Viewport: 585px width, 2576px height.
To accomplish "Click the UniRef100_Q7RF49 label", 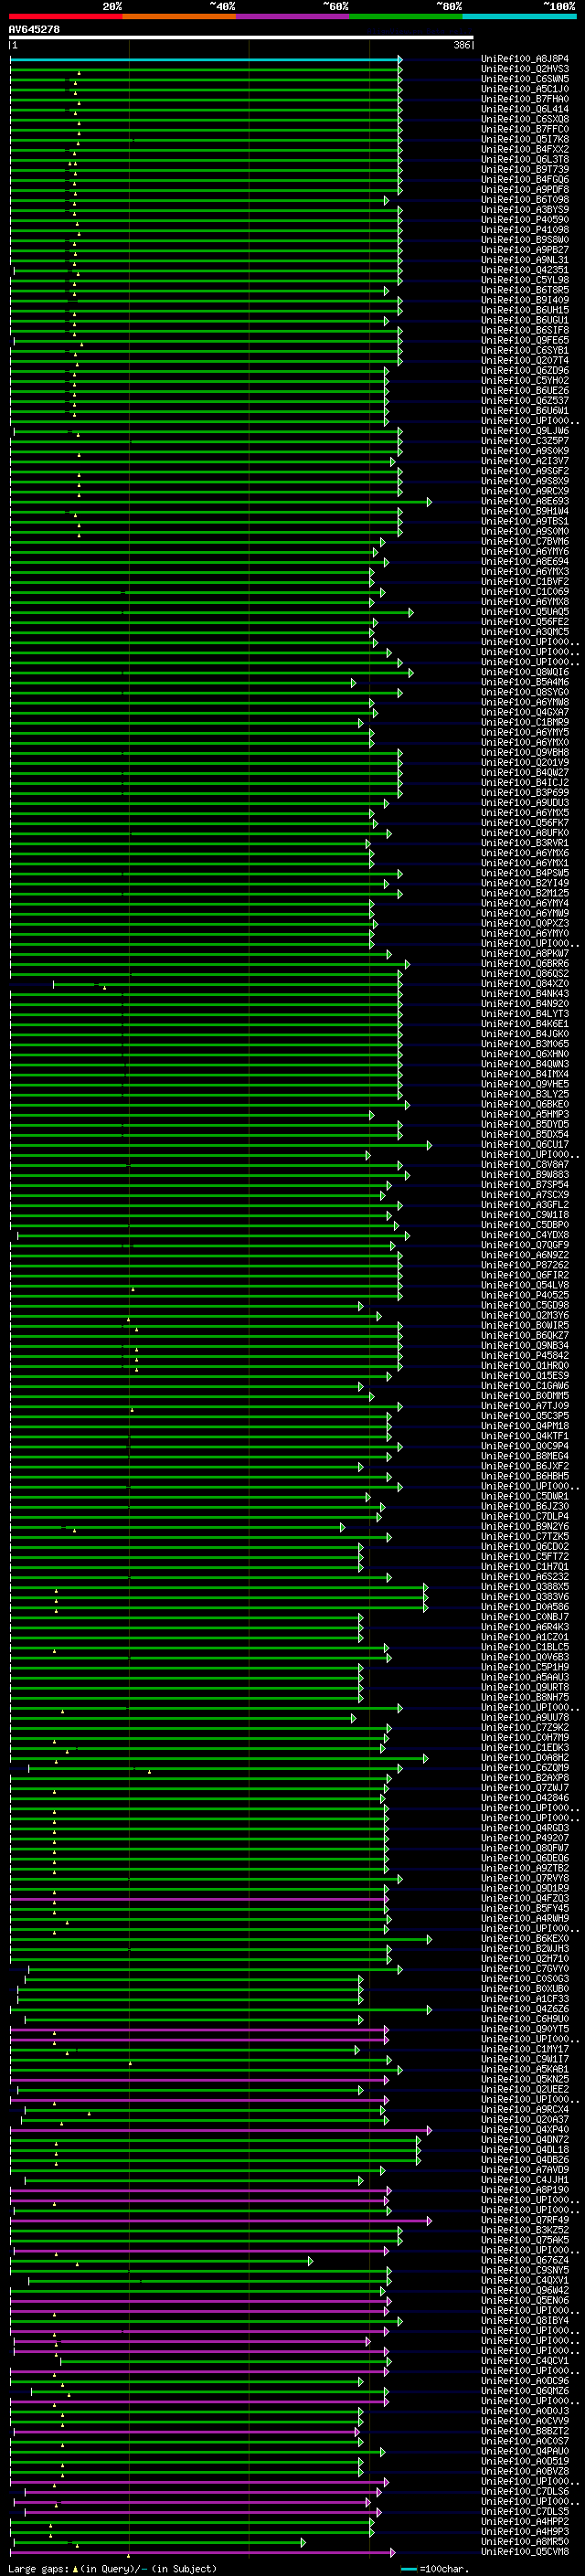I will pos(525,2220).
